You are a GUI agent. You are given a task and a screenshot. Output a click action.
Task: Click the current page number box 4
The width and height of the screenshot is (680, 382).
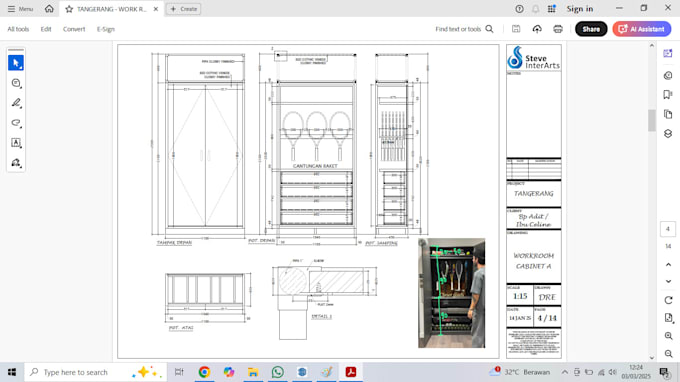[668, 229]
